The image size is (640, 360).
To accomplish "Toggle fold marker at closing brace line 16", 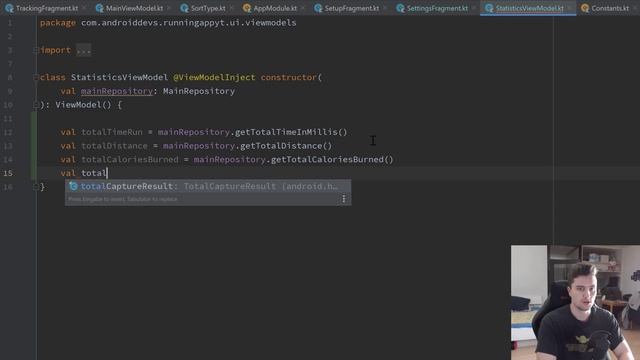I will pyautogui.click(x=36, y=187).
